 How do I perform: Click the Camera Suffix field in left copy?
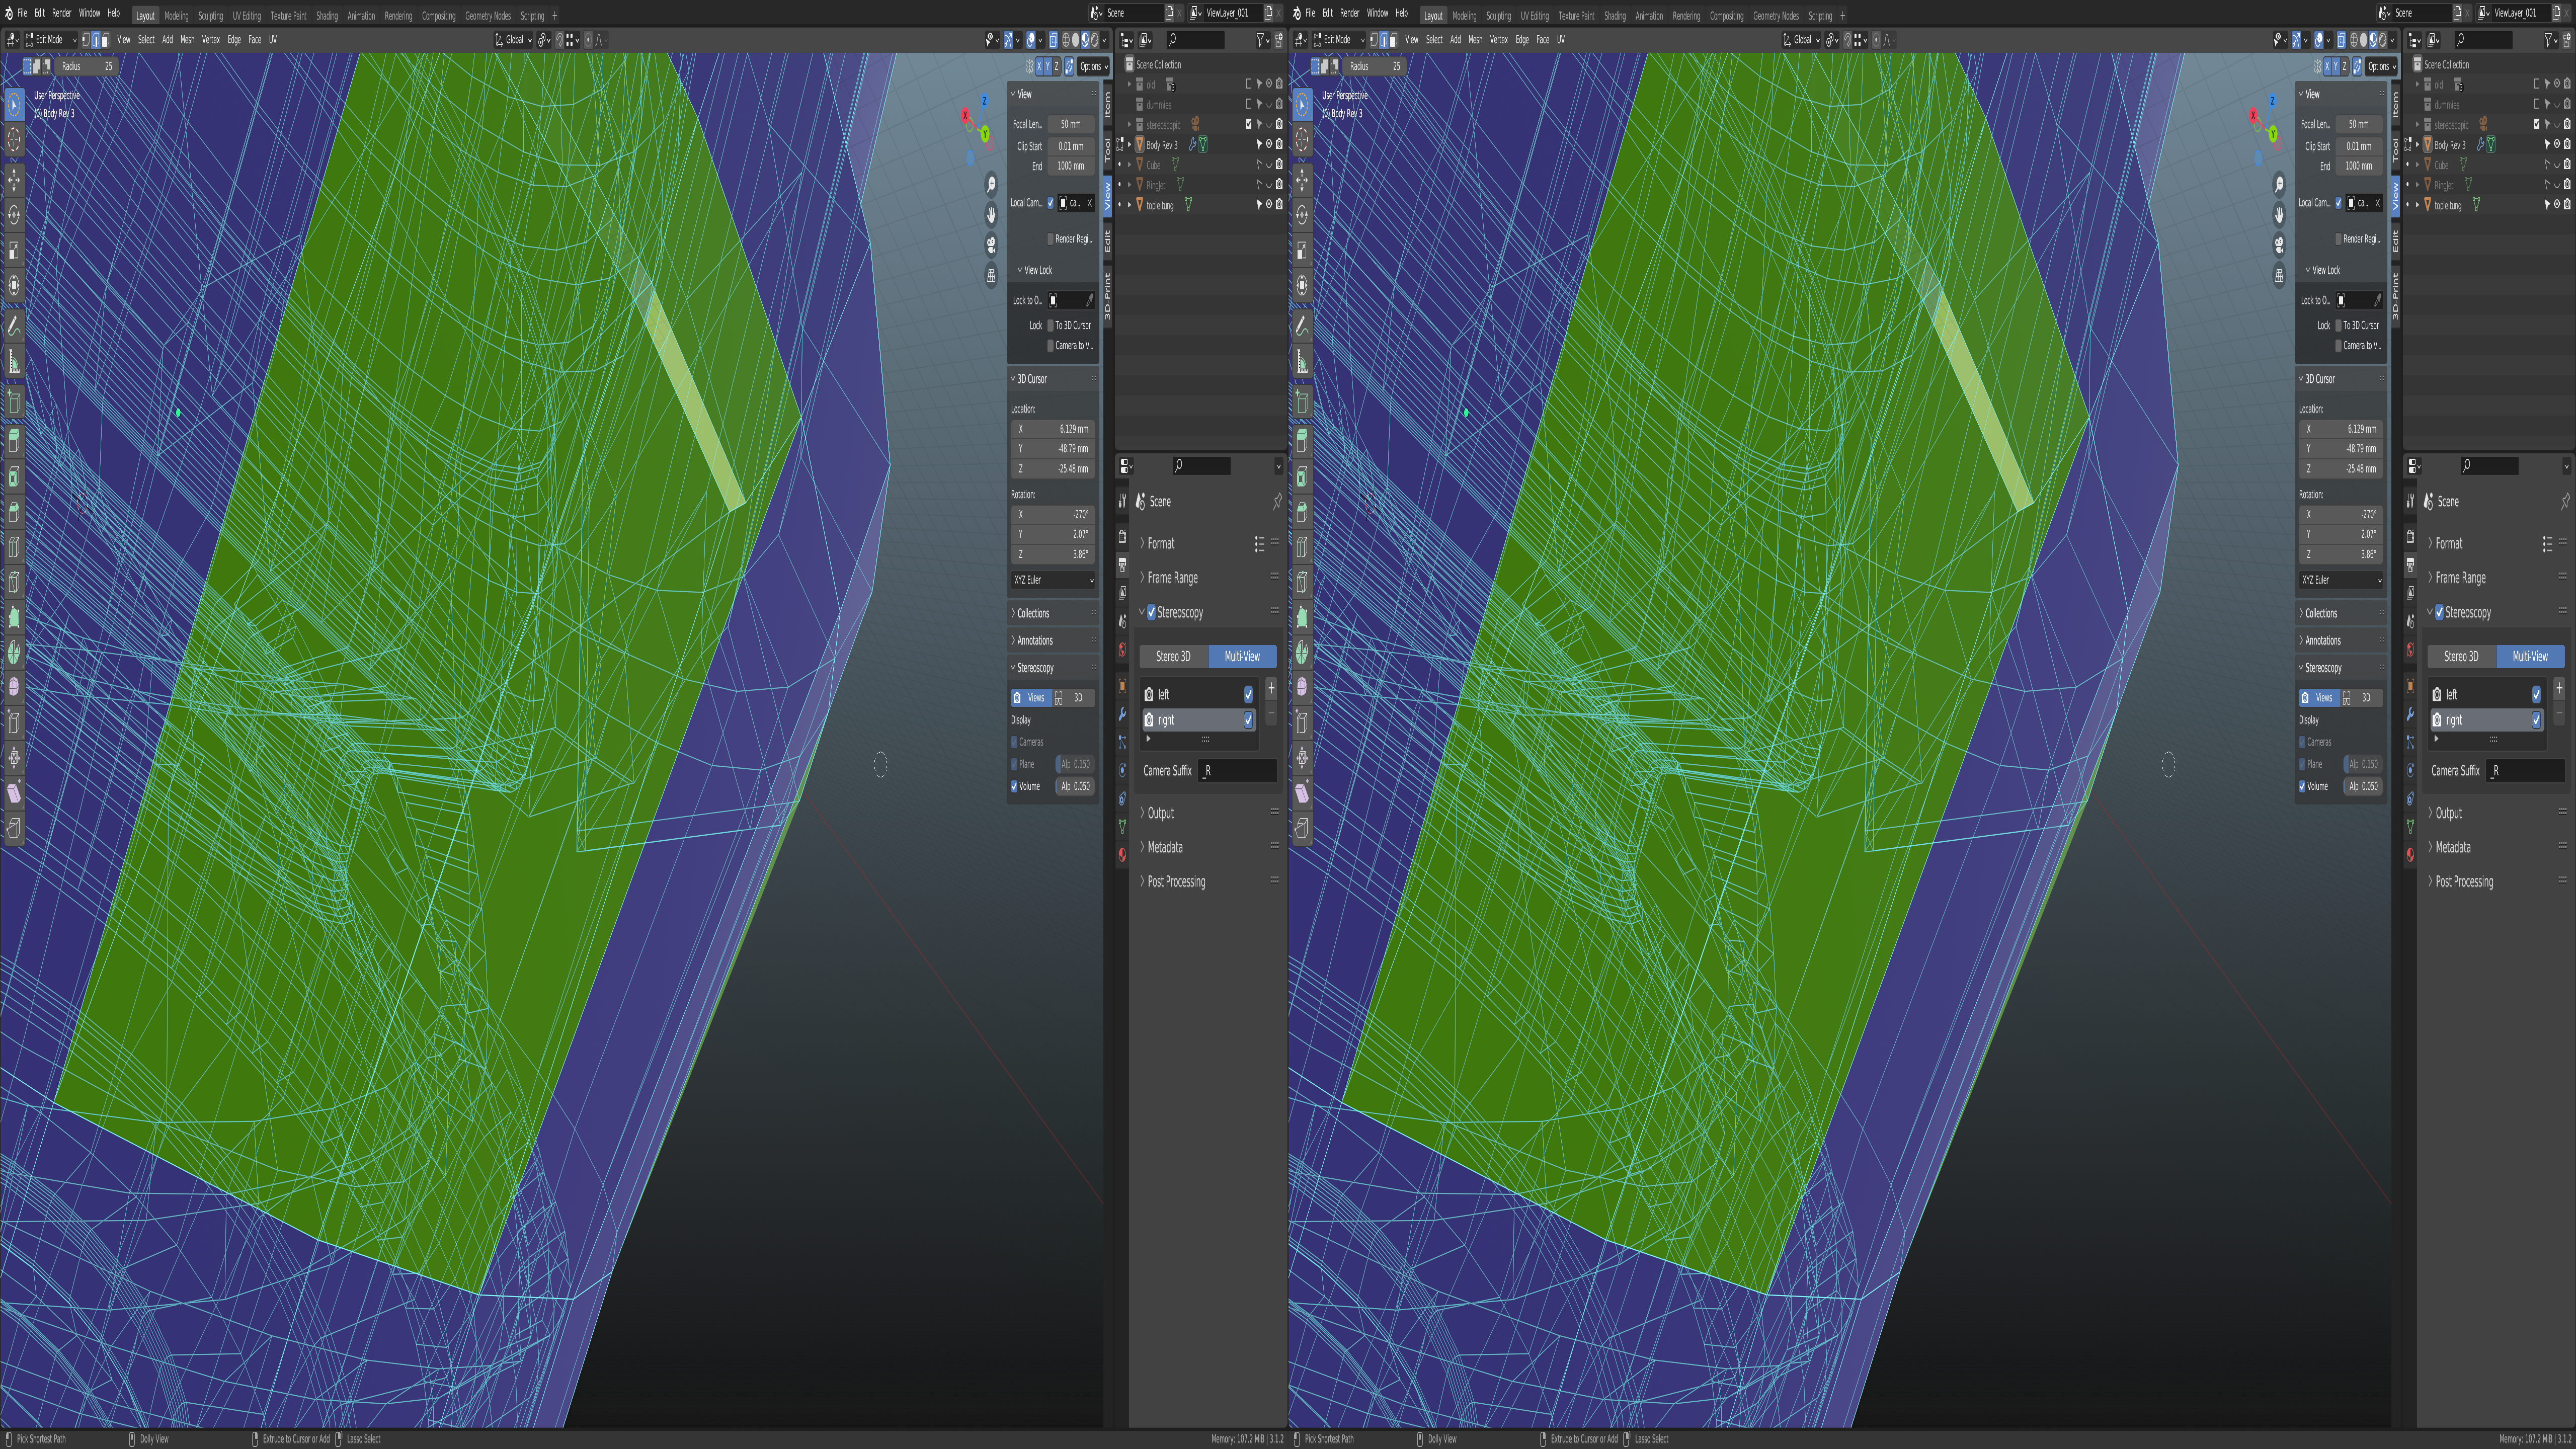pos(1238,771)
